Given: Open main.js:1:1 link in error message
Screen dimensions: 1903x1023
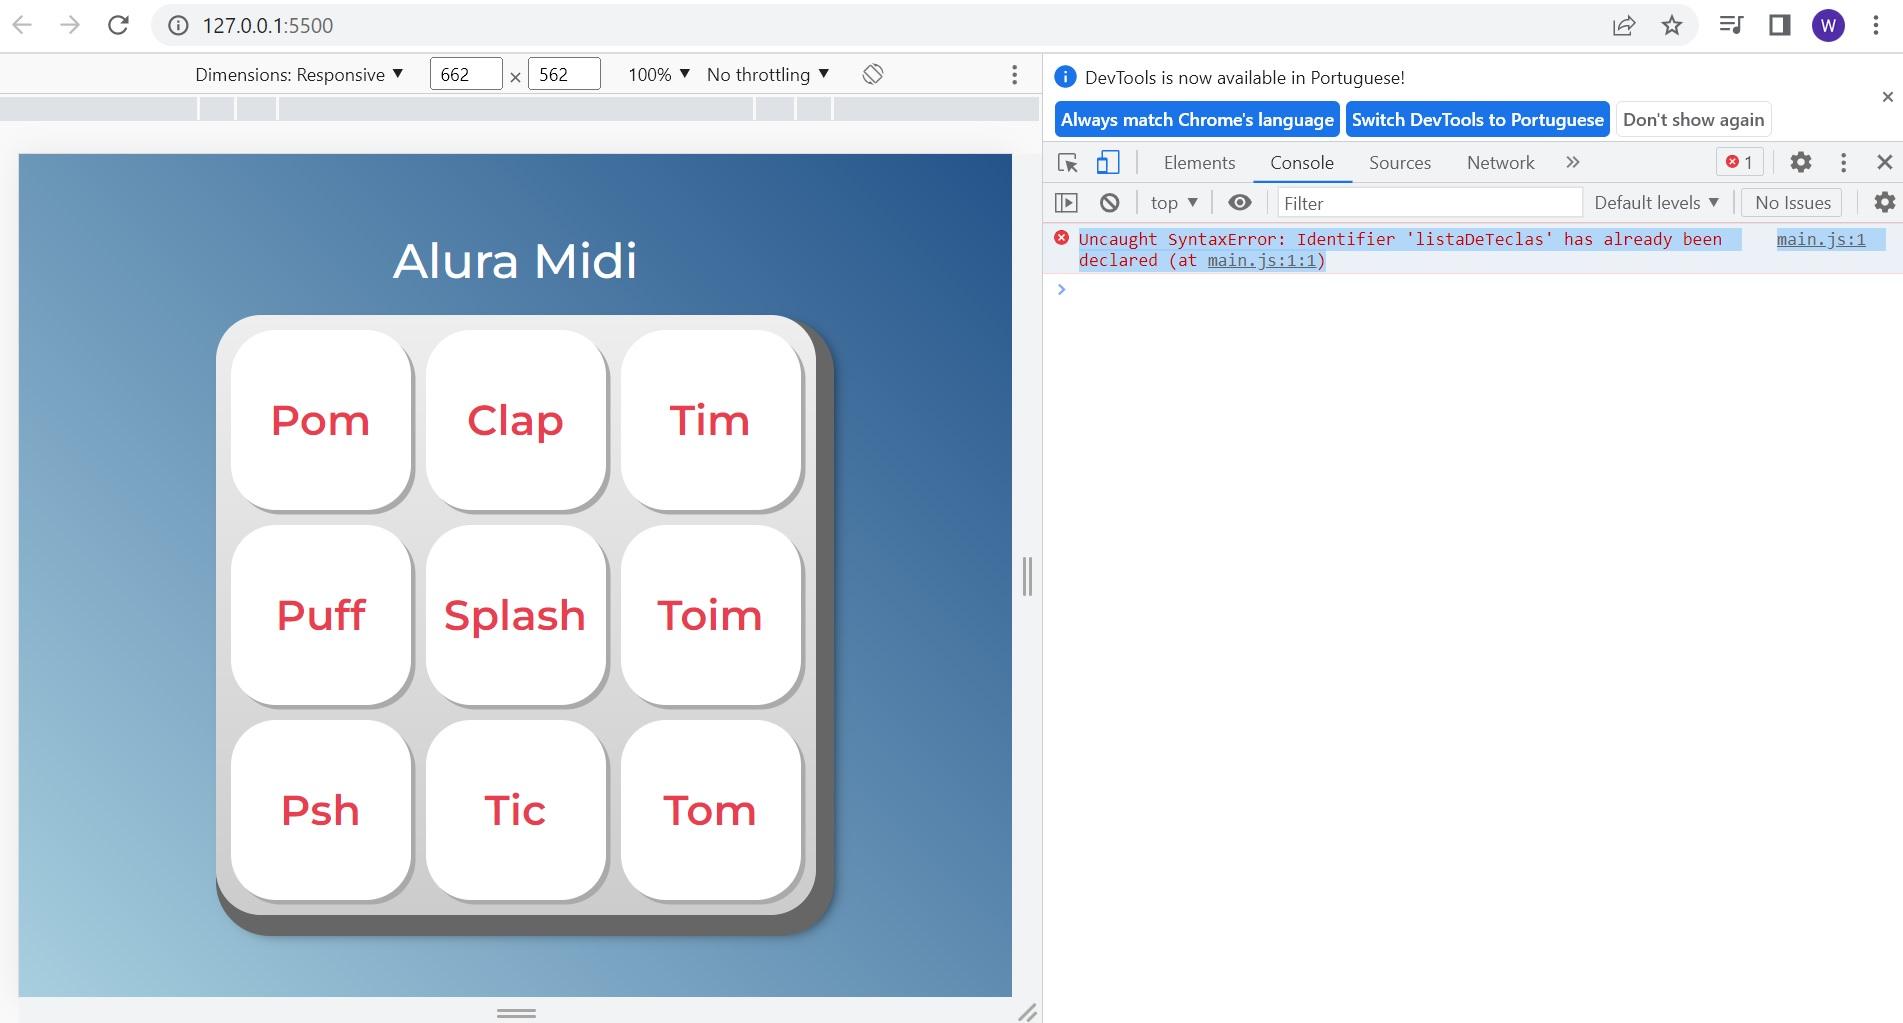Looking at the screenshot, I should [x=1263, y=260].
